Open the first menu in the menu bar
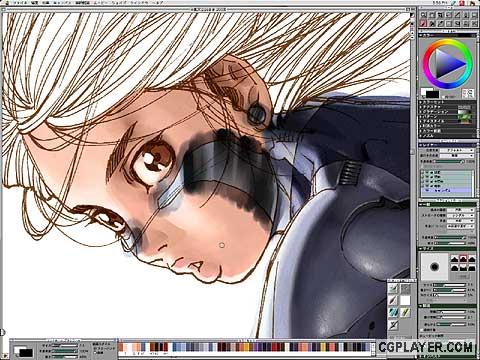The height and width of the screenshot is (360, 480). click(x=21, y=2)
